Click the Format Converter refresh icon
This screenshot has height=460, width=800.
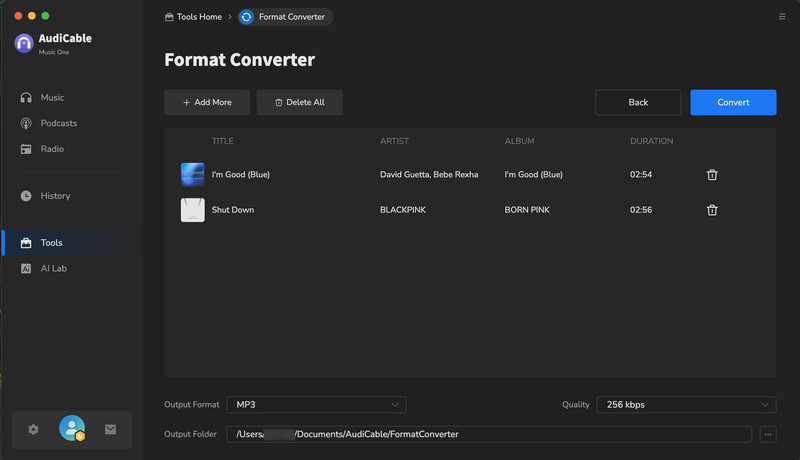(x=246, y=17)
